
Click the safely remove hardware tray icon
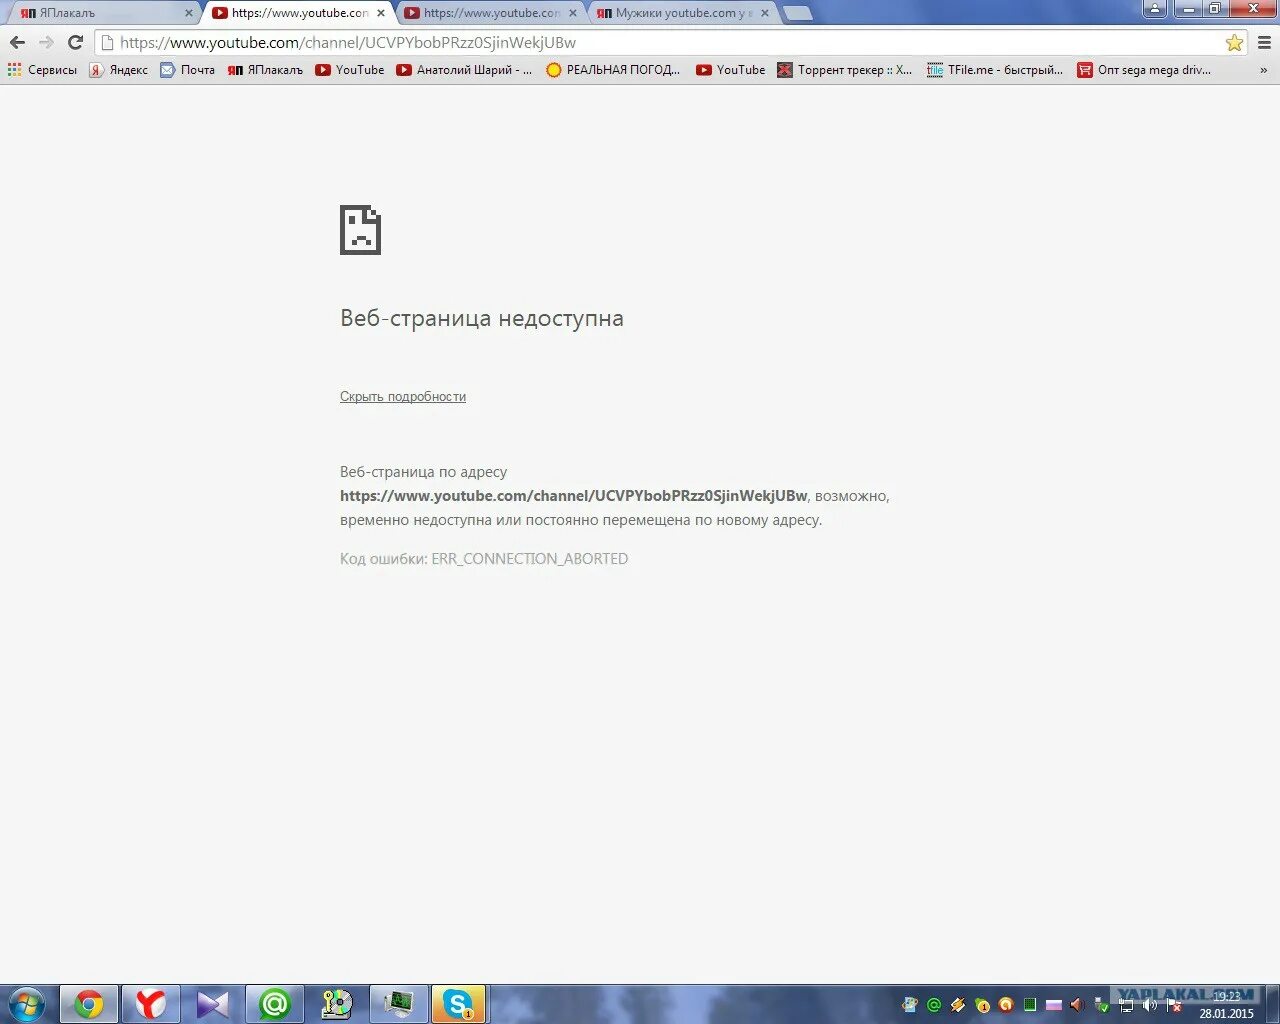(x=1102, y=1005)
